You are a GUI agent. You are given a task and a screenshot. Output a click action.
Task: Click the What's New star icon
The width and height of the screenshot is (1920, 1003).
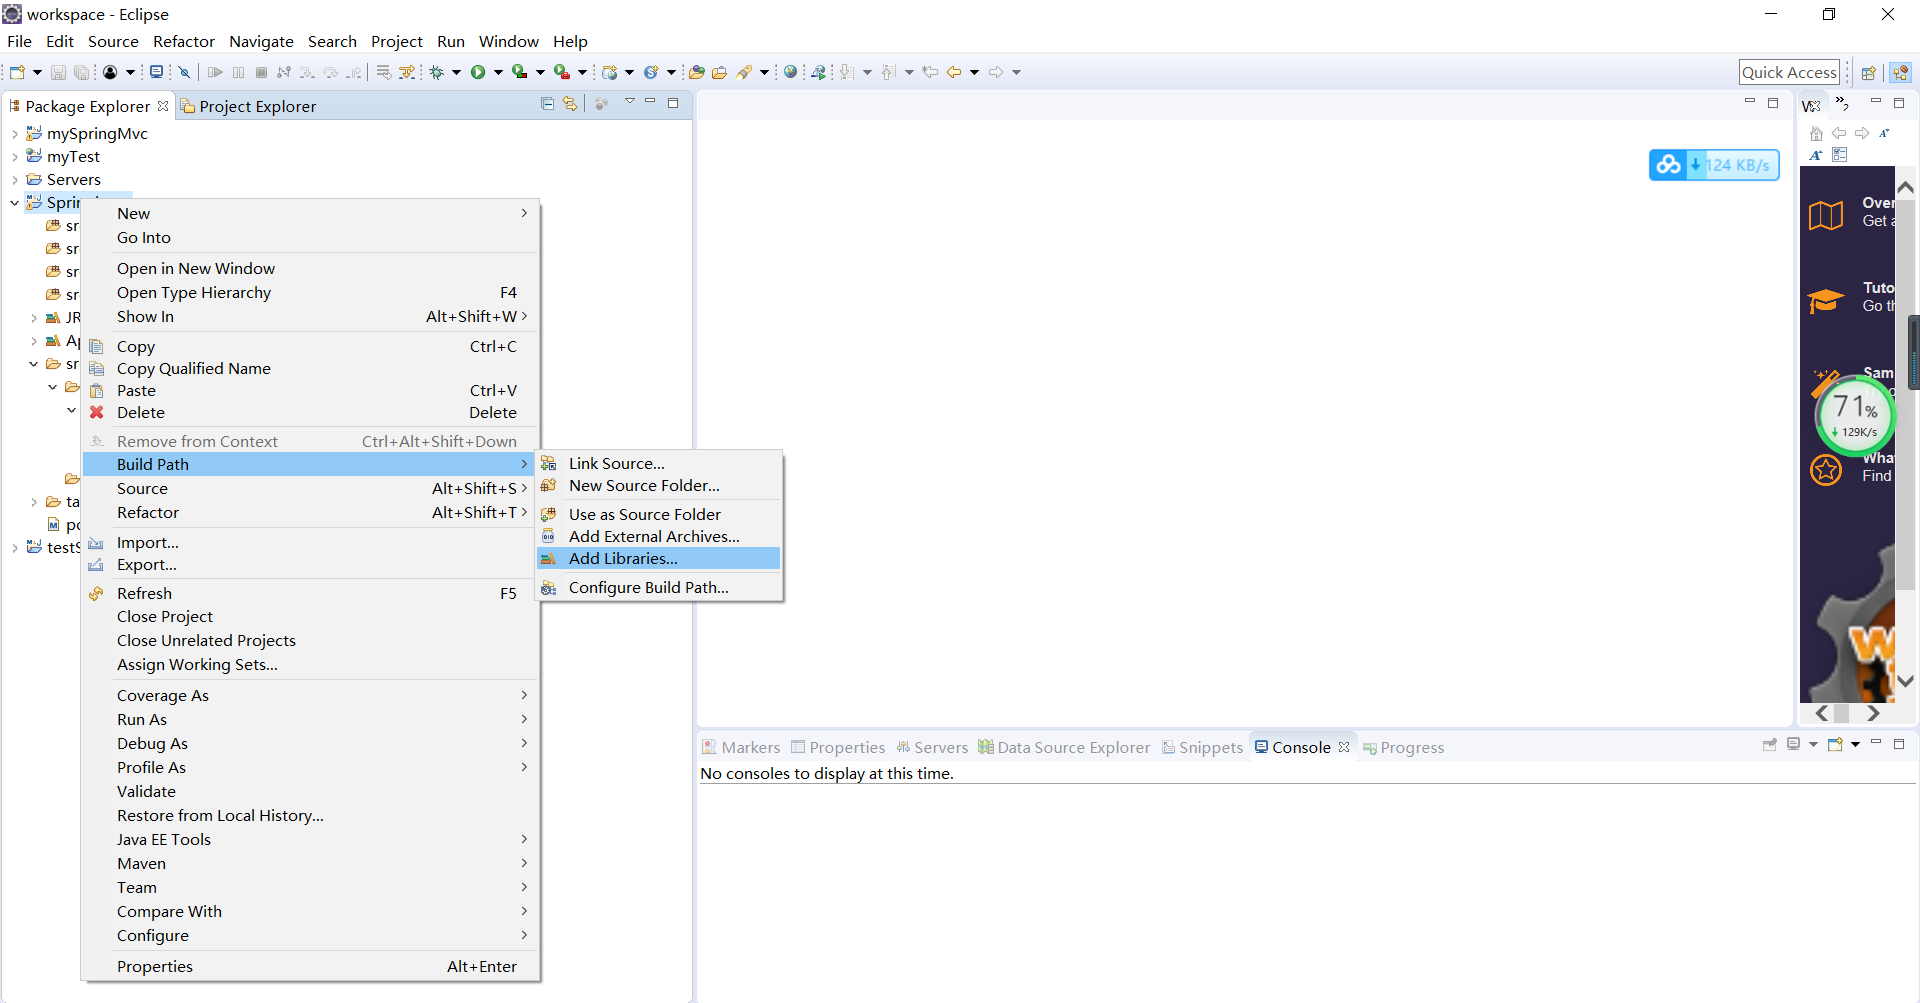tap(1826, 470)
